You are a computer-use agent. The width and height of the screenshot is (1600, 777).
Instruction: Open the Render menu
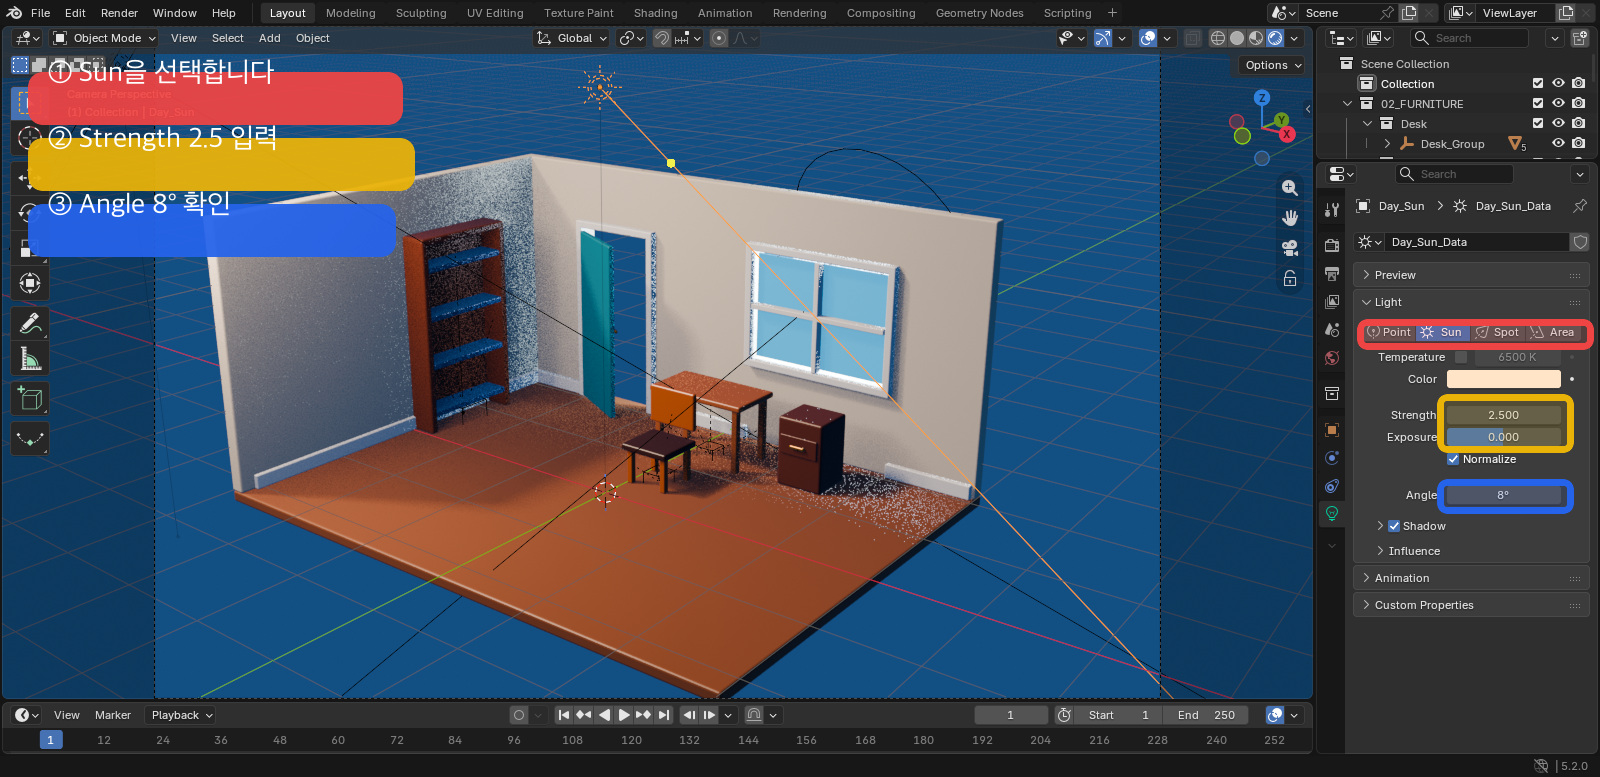119,13
